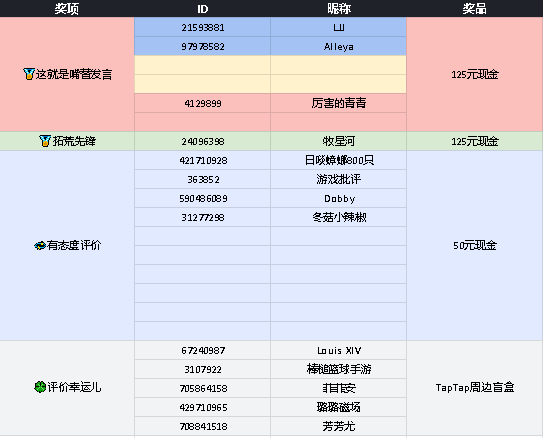Click ID cell 708841518
Viewport: 543px width, 438px height.
(x=202, y=426)
